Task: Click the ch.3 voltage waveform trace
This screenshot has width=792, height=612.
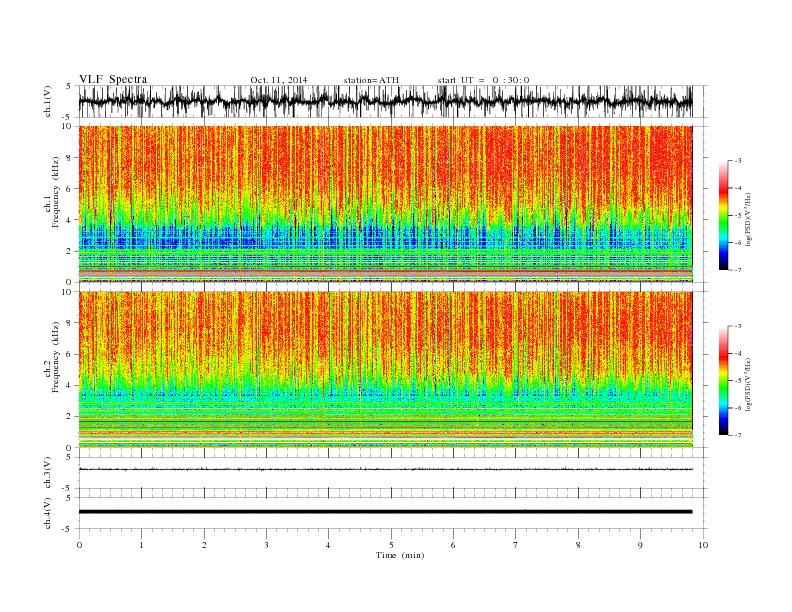Action: pyautogui.click(x=385, y=469)
